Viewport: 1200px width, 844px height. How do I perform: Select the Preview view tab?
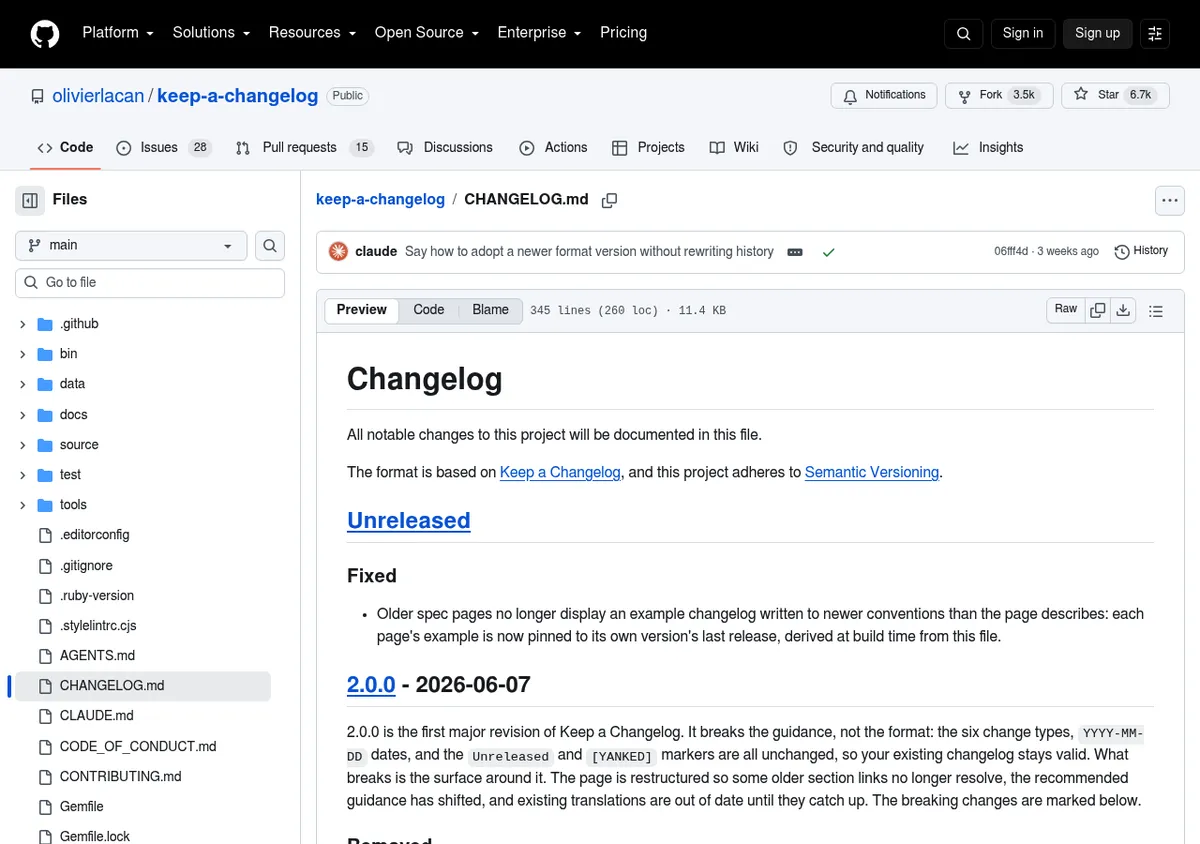click(362, 310)
